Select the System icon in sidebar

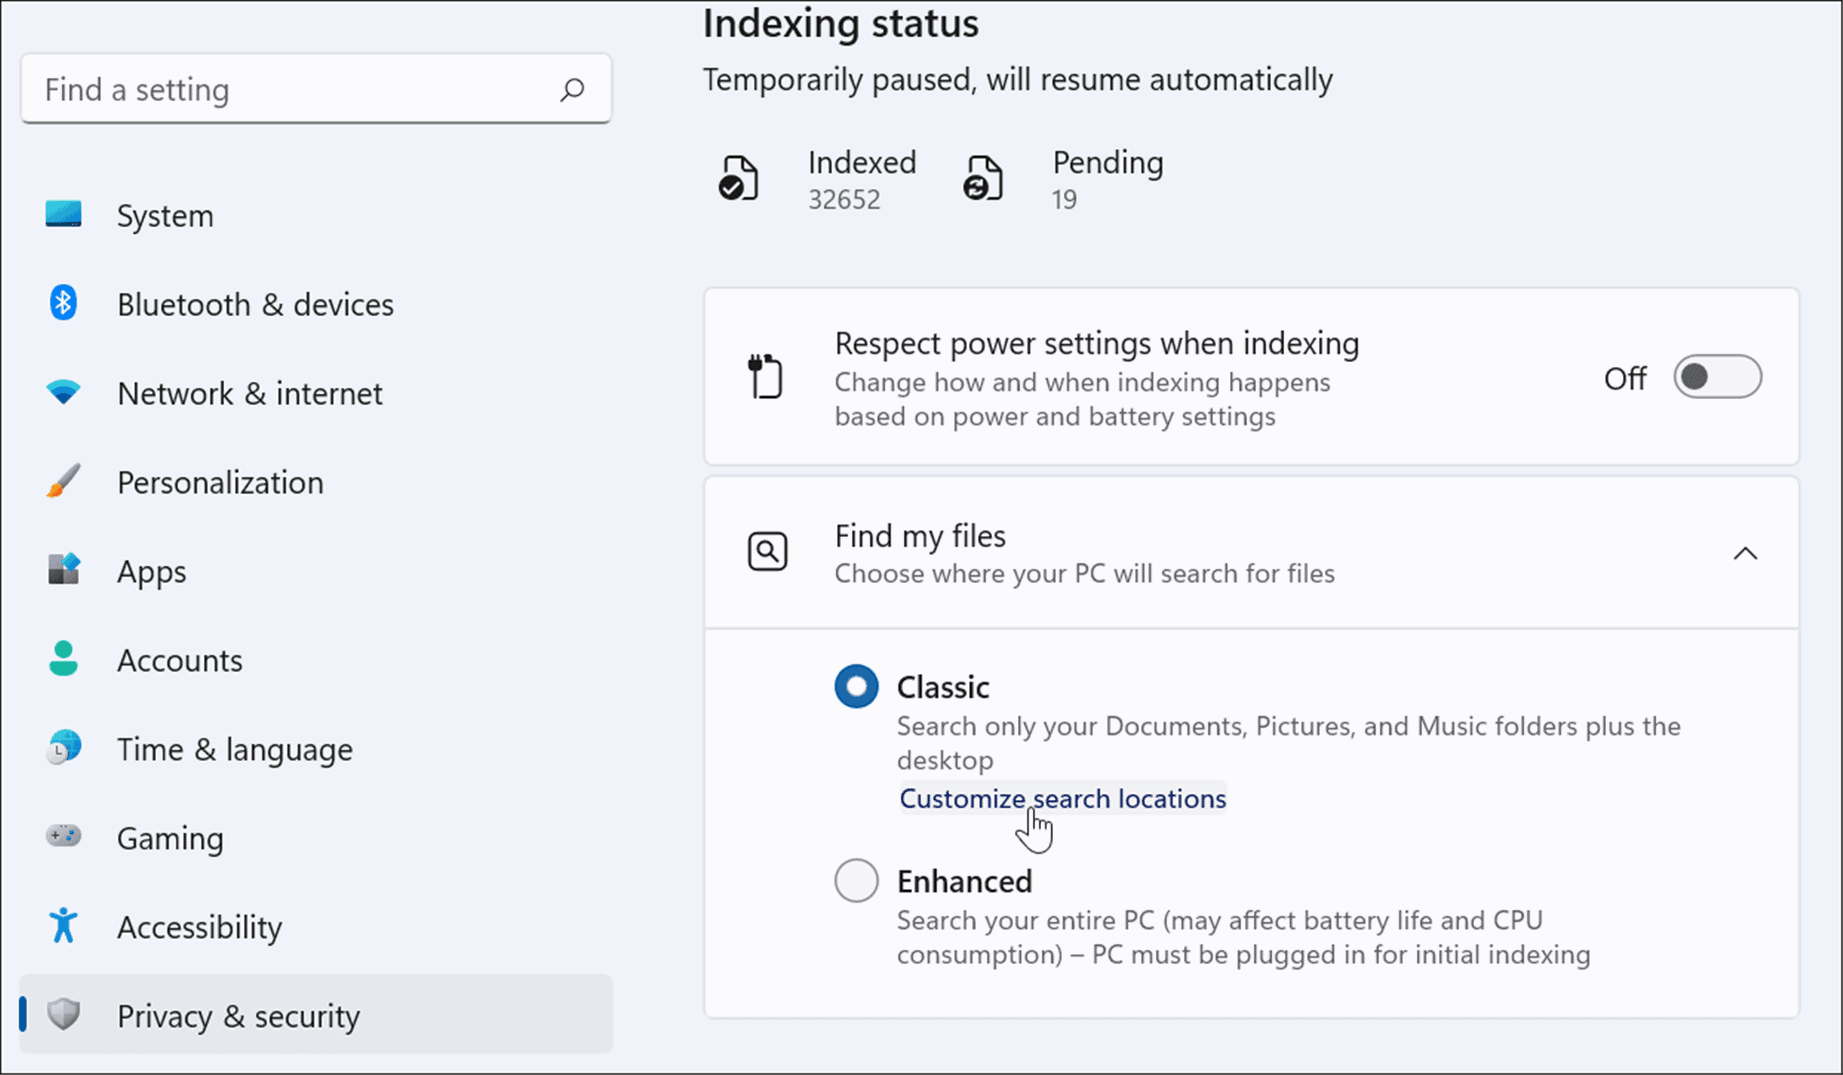(62, 214)
